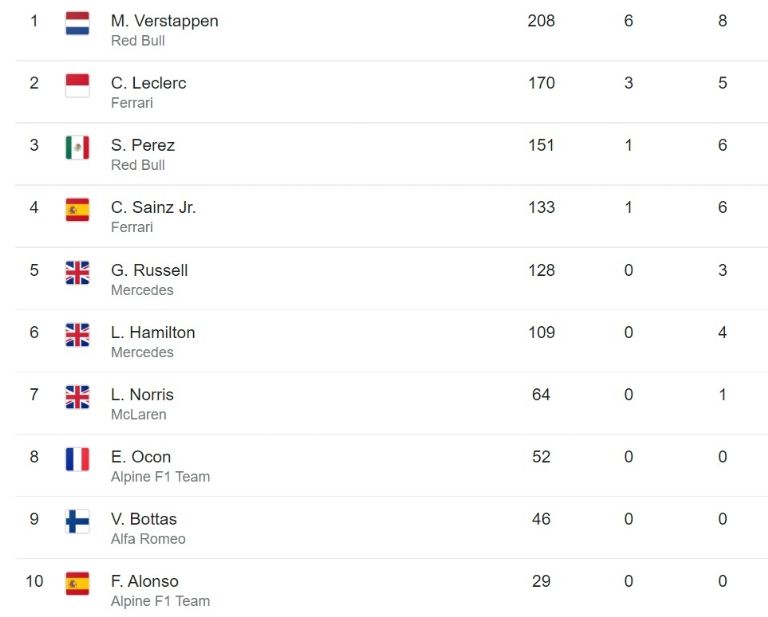This screenshot has width=768, height=617.
Task: Click the UK flag beside L. Norris
Action: point(77,397)
